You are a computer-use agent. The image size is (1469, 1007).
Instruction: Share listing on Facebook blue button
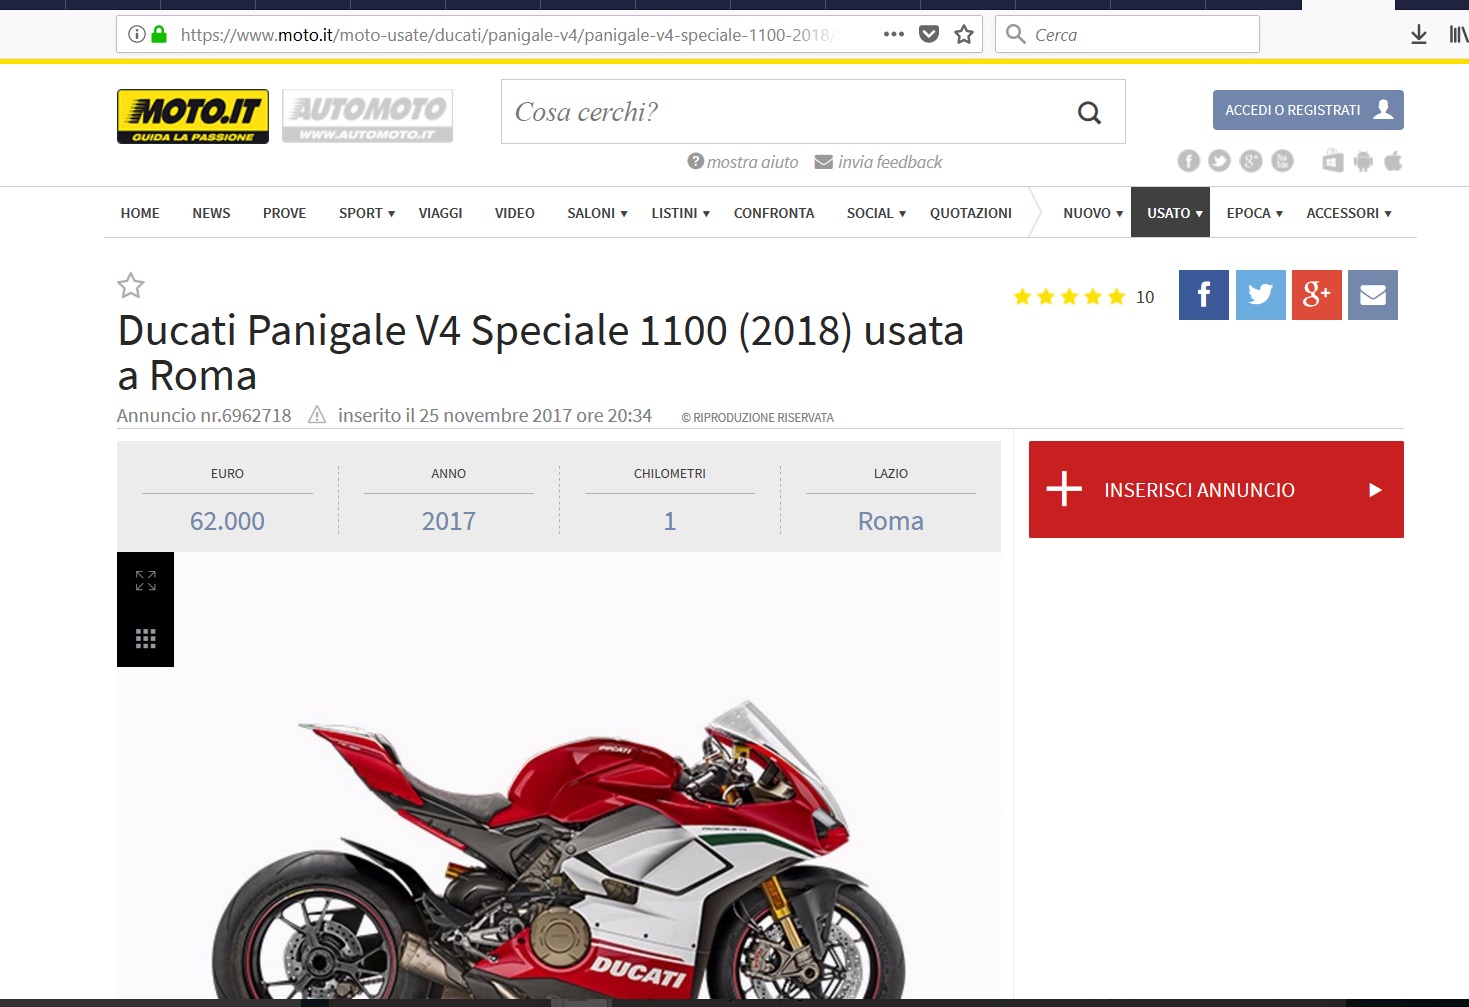(1204, 295)
